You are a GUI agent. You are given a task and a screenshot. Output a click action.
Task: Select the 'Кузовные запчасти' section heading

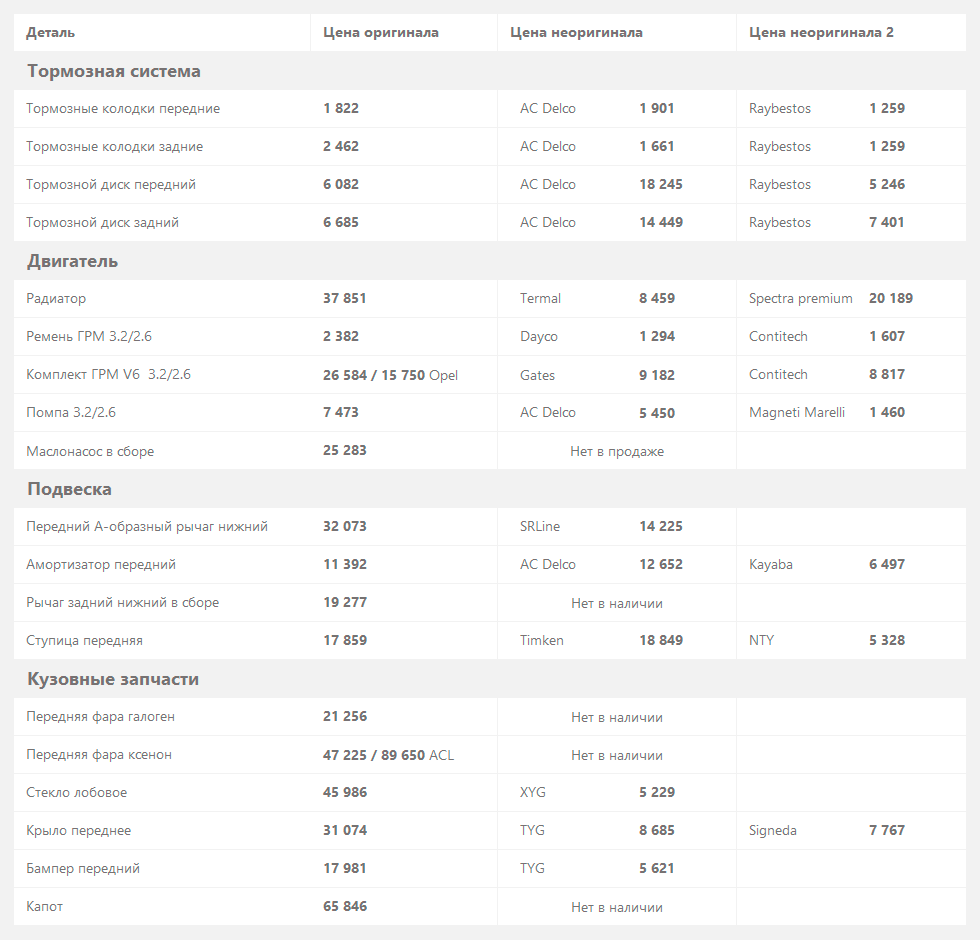pyautogui.click(x=113, y=679)
